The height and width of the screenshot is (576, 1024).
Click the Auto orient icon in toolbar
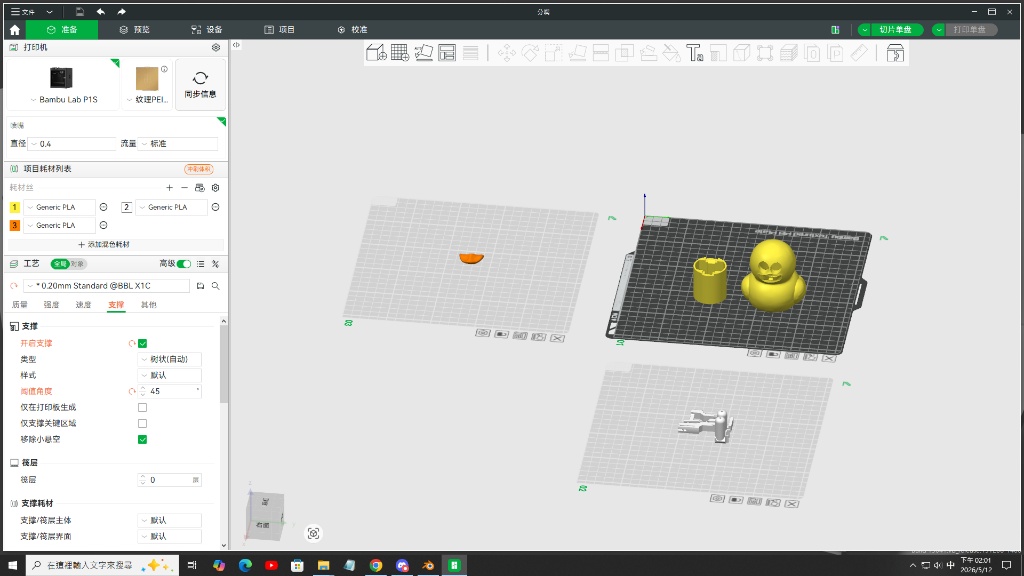[424, 53]
